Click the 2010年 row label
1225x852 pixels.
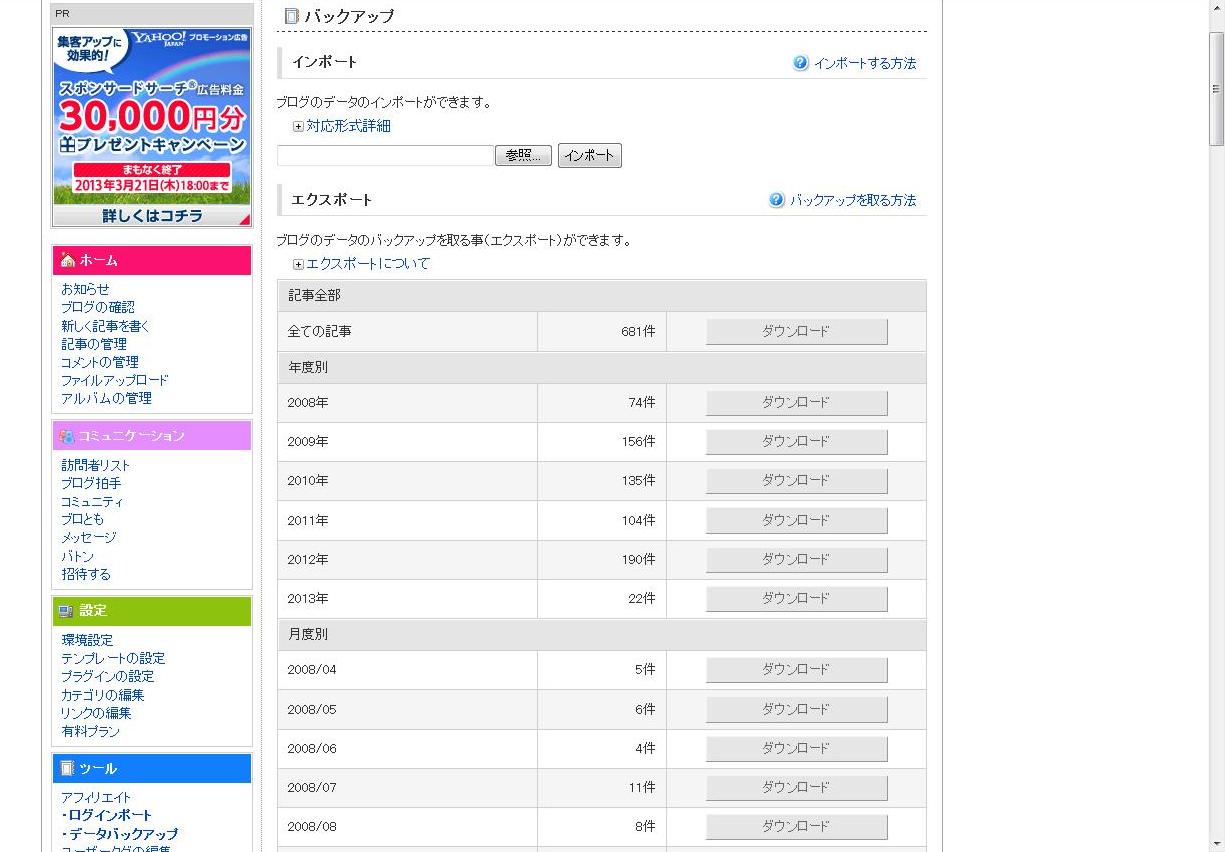point(308,481)
